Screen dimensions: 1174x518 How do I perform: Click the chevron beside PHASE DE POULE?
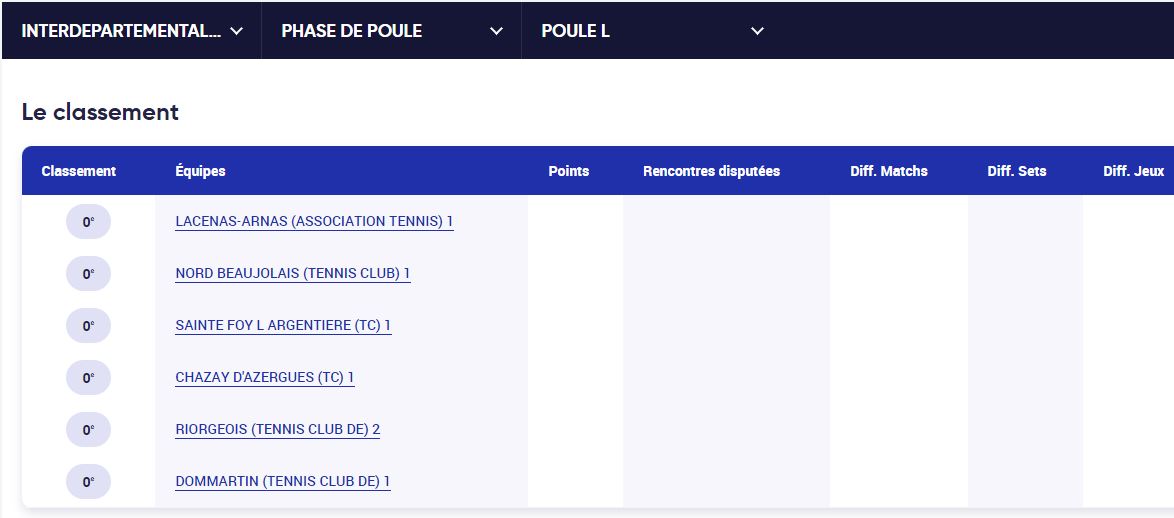pyautogui.click(x=496, y=31)
